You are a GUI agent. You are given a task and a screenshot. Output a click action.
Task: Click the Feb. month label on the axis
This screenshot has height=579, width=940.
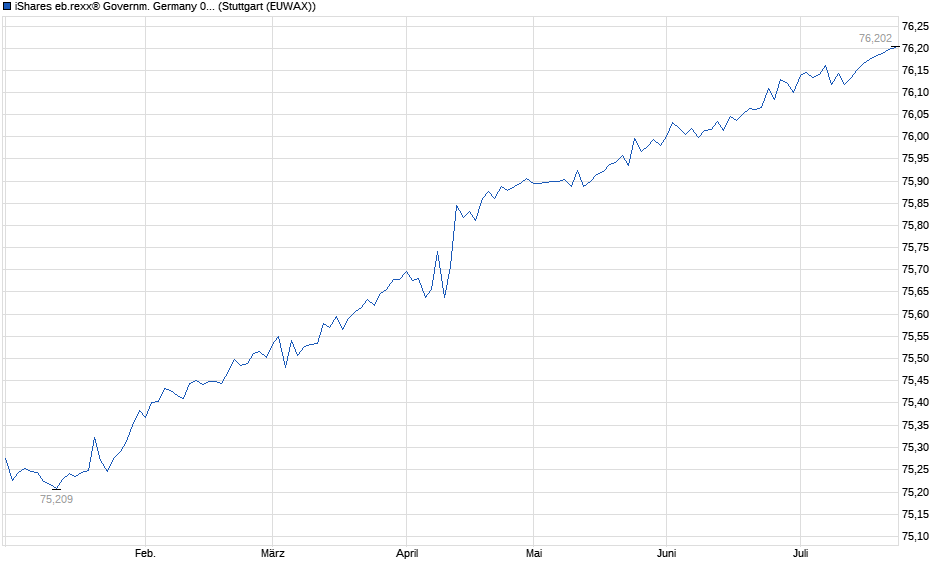tap(145, 553)
